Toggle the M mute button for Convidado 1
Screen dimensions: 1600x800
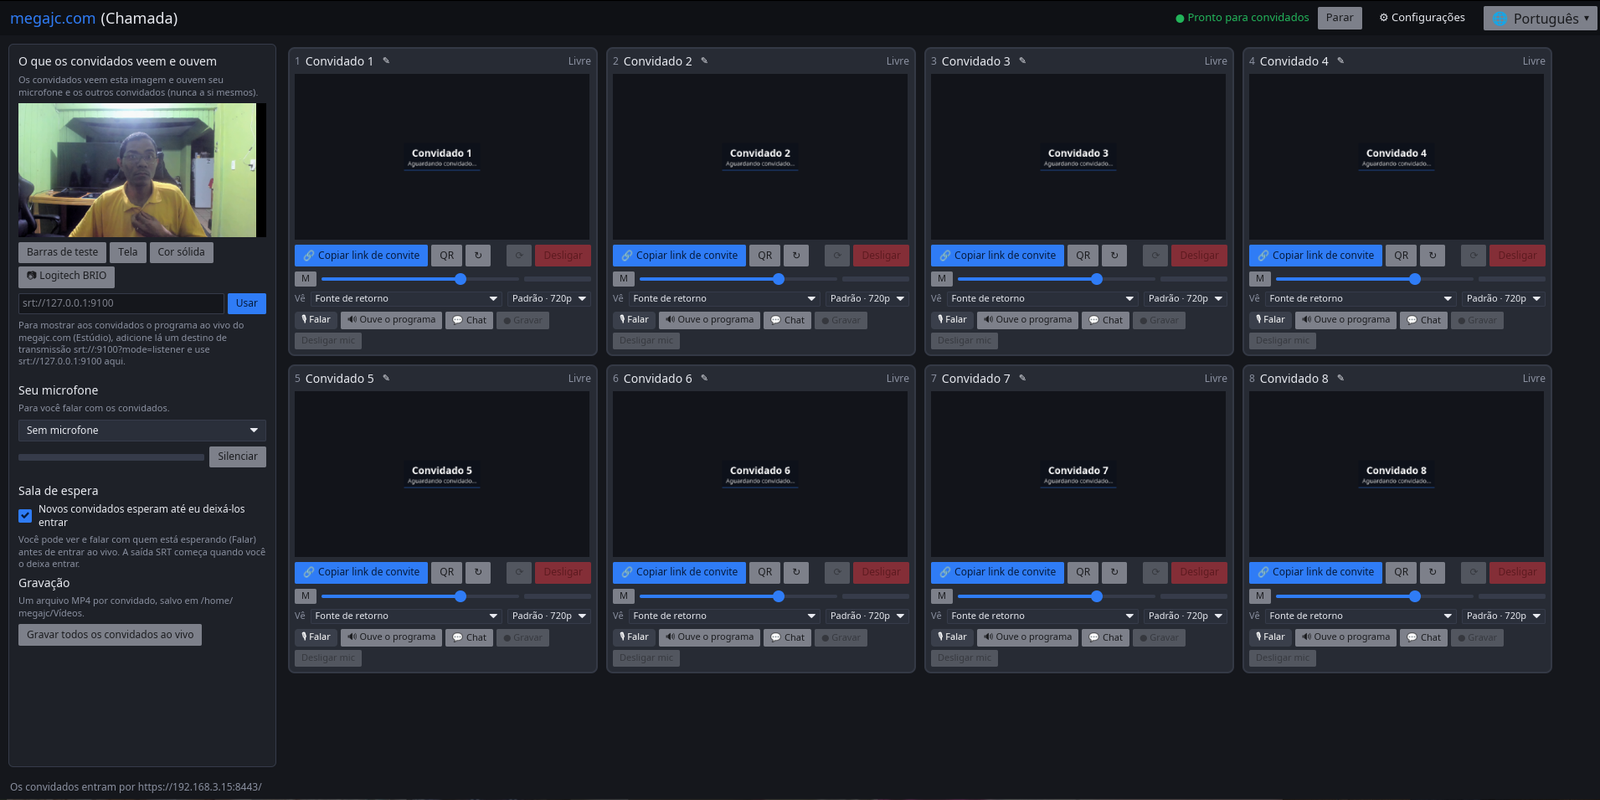tap(306, 279)
